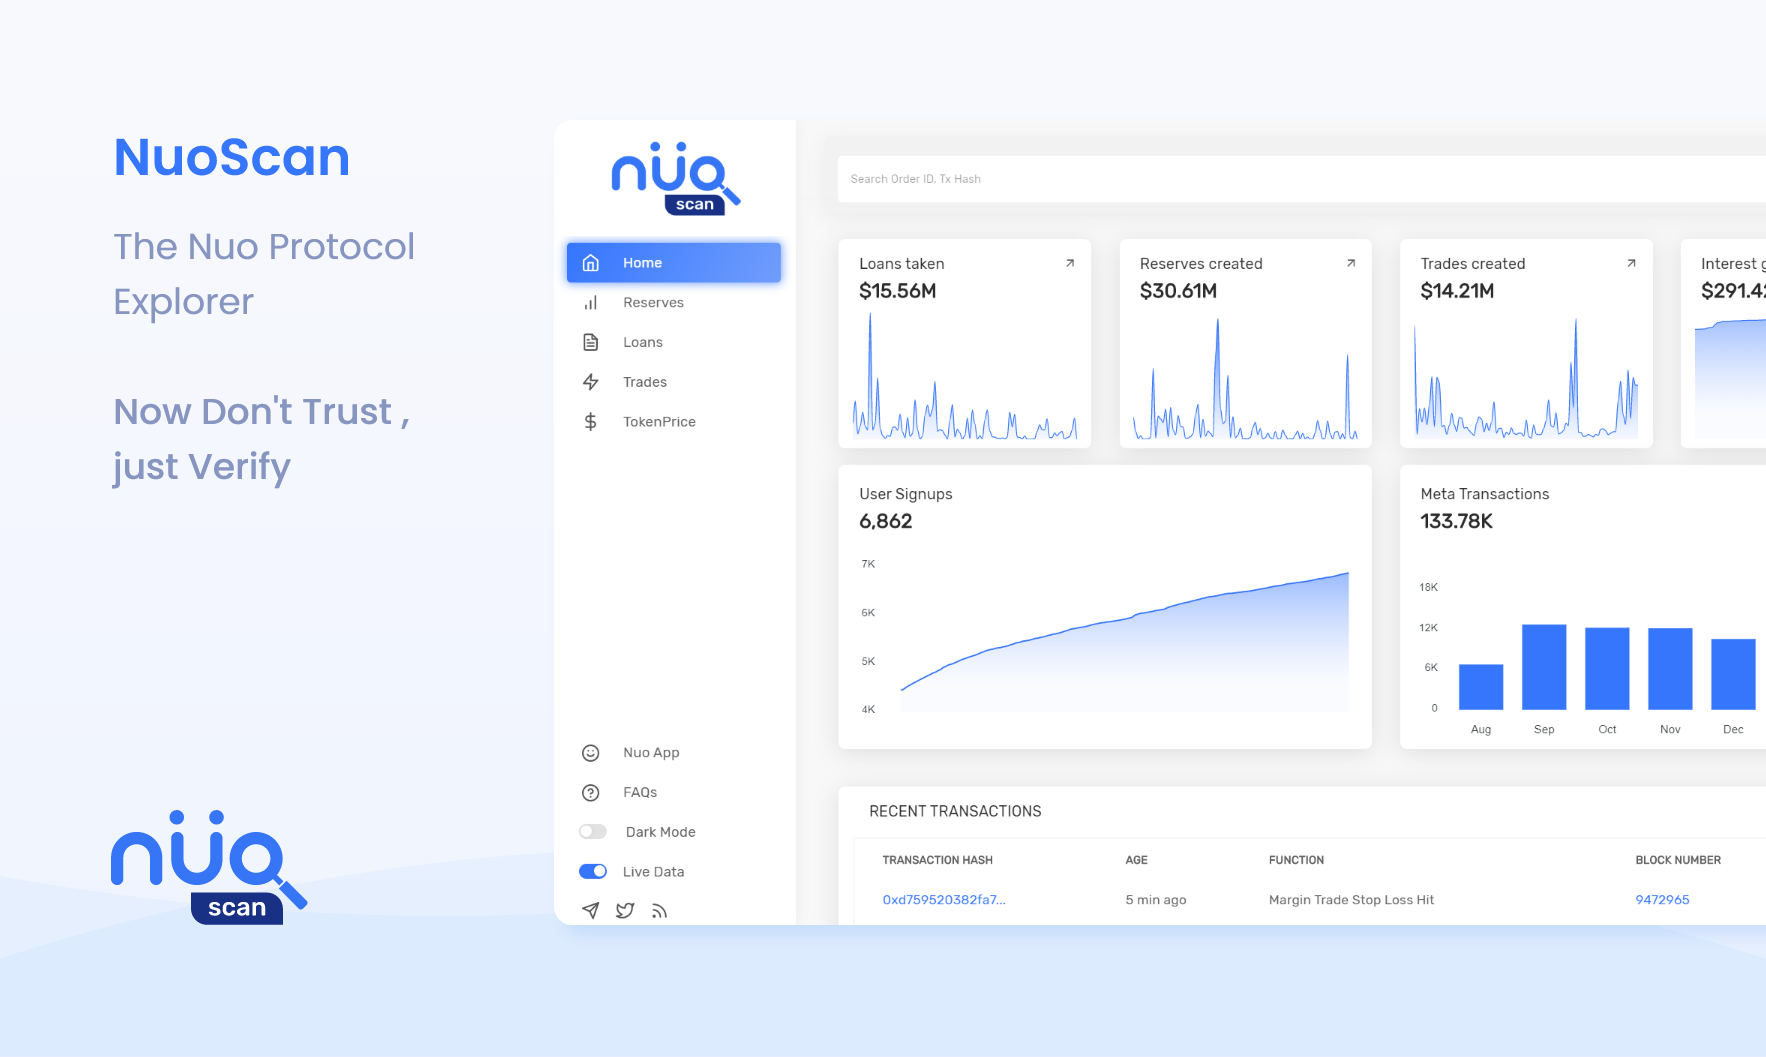Focus the Search Order ID, Tx Hash field

1301,179
